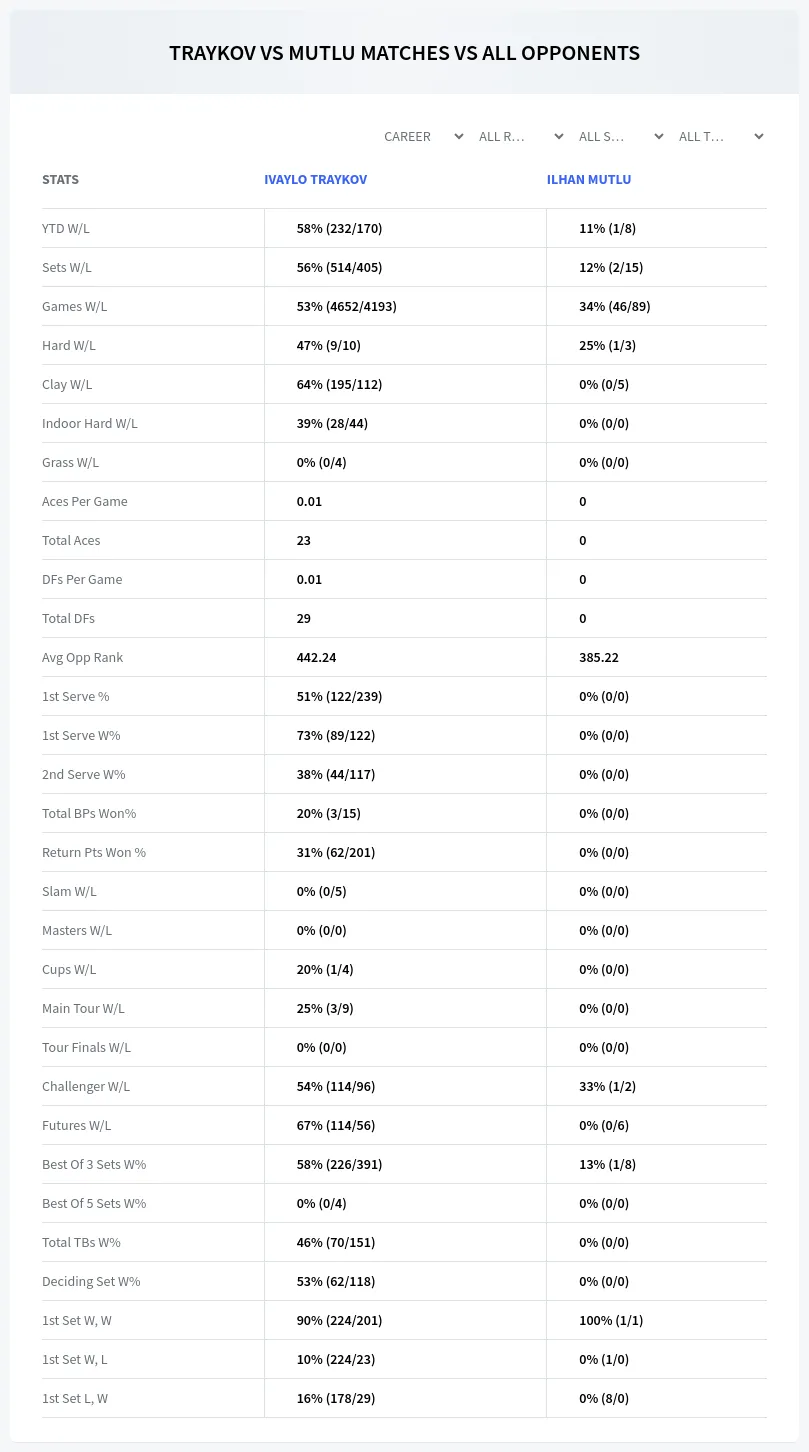
Task: Expand the ALL T... filter dropdown
Action: [x=721, y=136]
